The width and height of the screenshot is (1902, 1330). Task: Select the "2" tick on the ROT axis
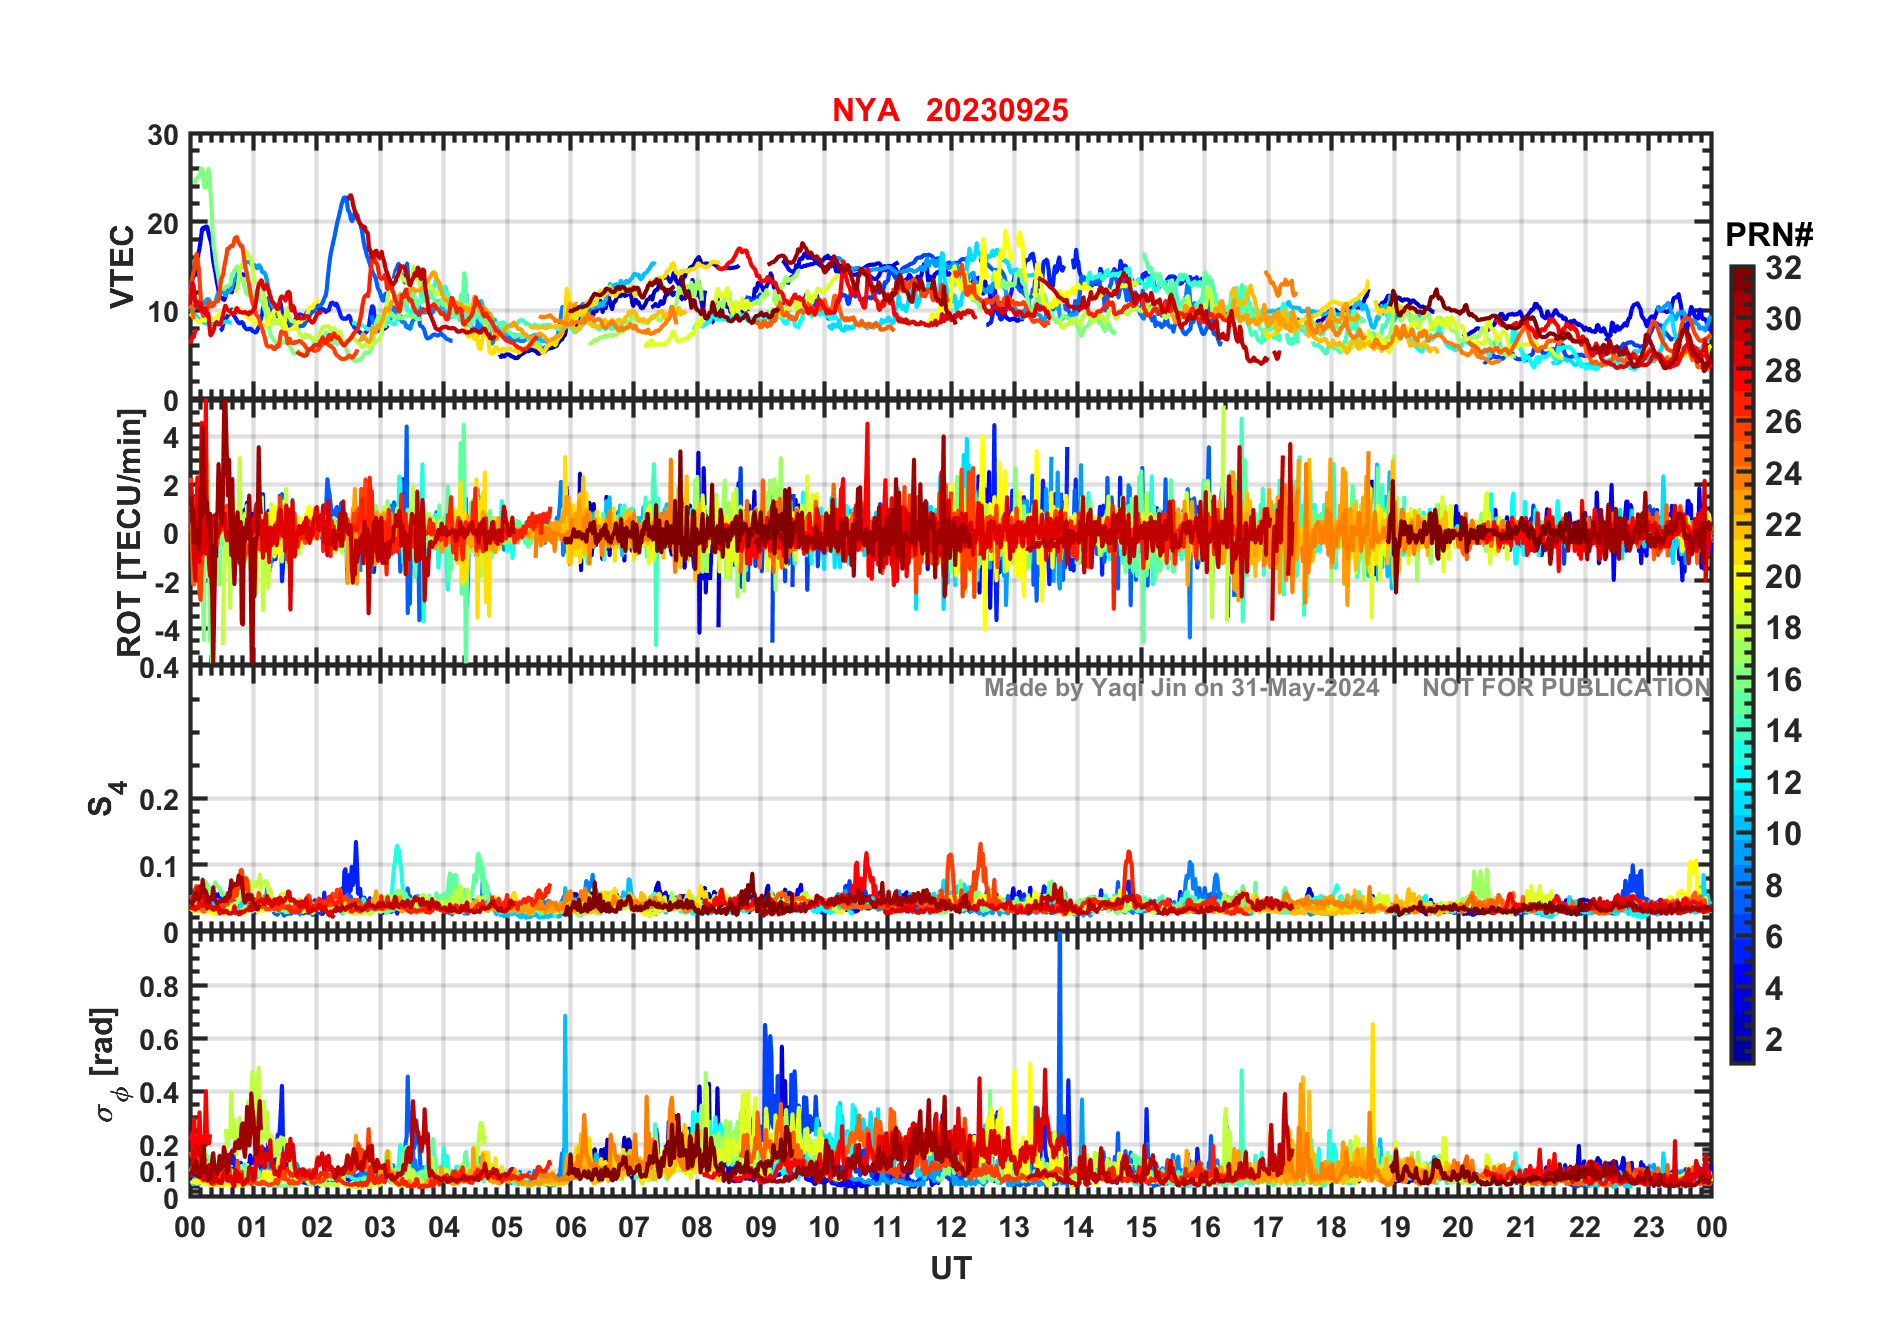point(171,485)
